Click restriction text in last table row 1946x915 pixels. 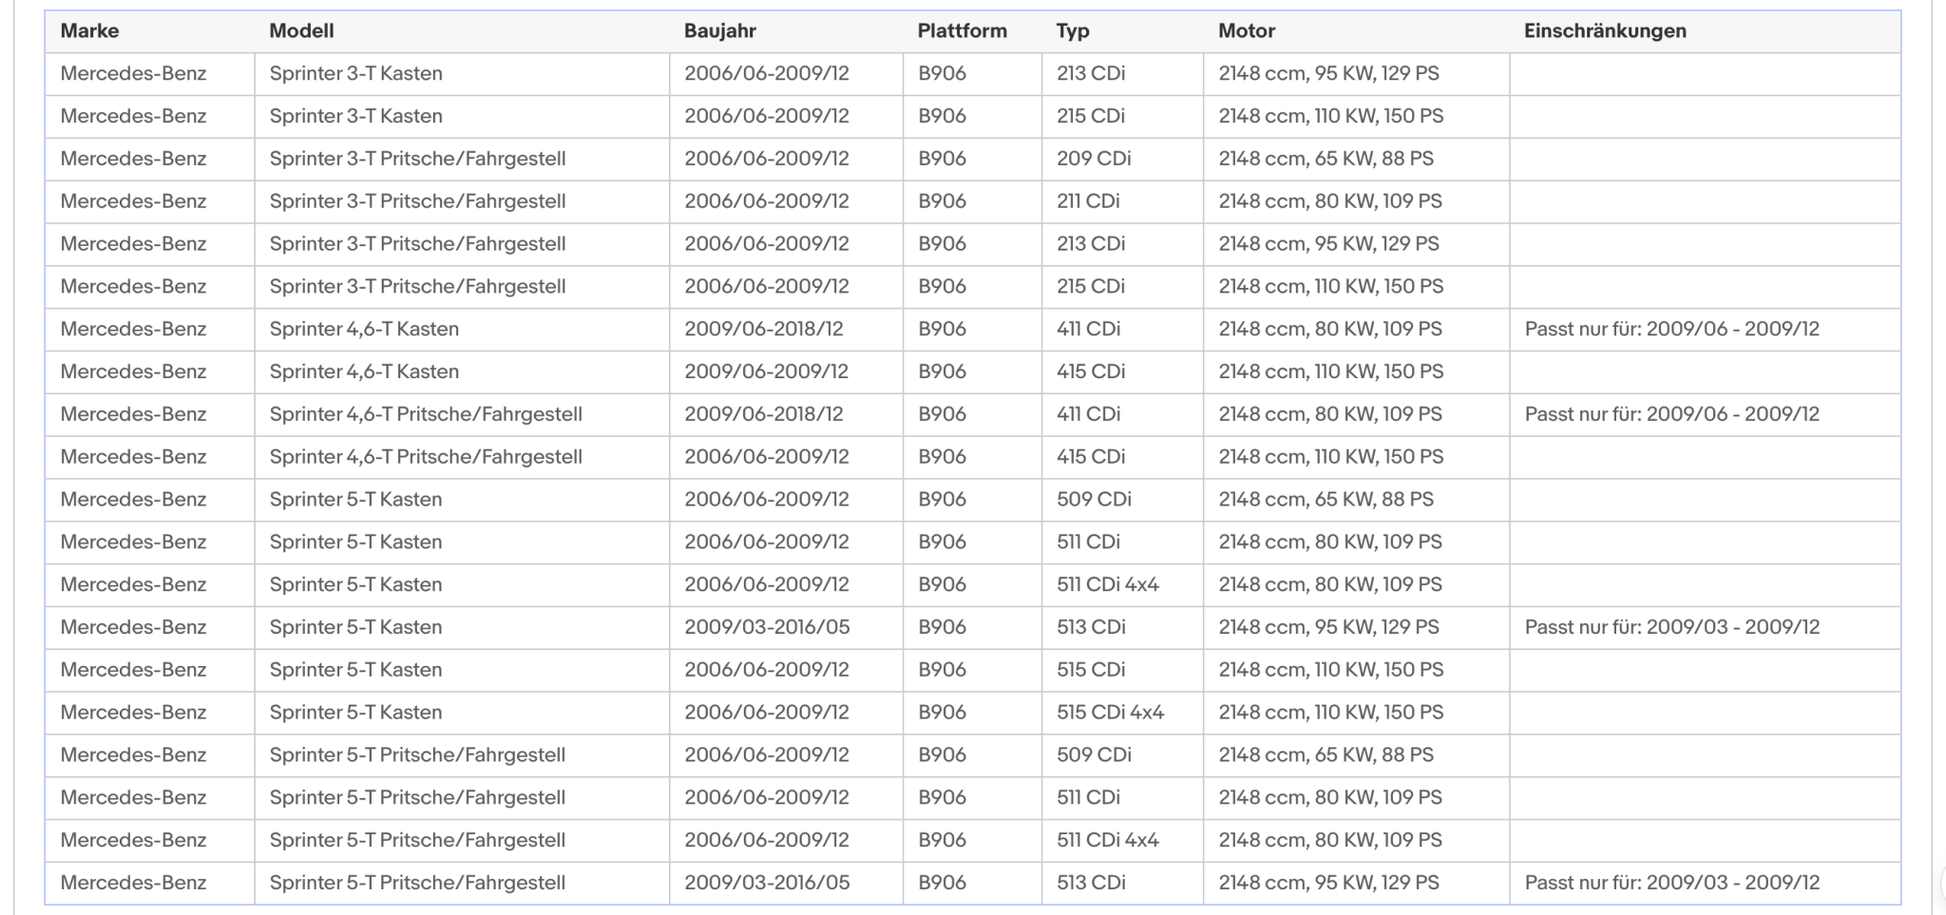pos(1671,883)
